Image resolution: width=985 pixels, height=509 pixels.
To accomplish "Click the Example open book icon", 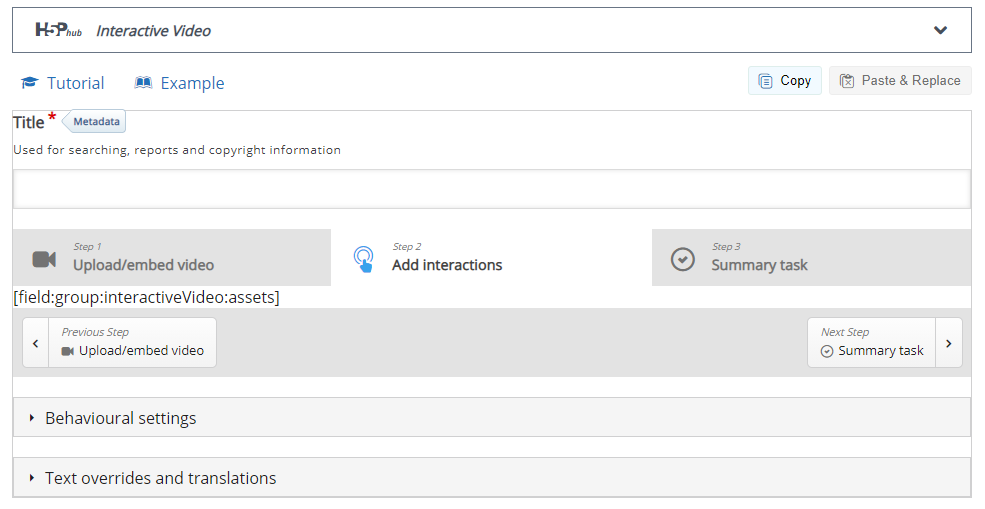I will coord(143,83).
